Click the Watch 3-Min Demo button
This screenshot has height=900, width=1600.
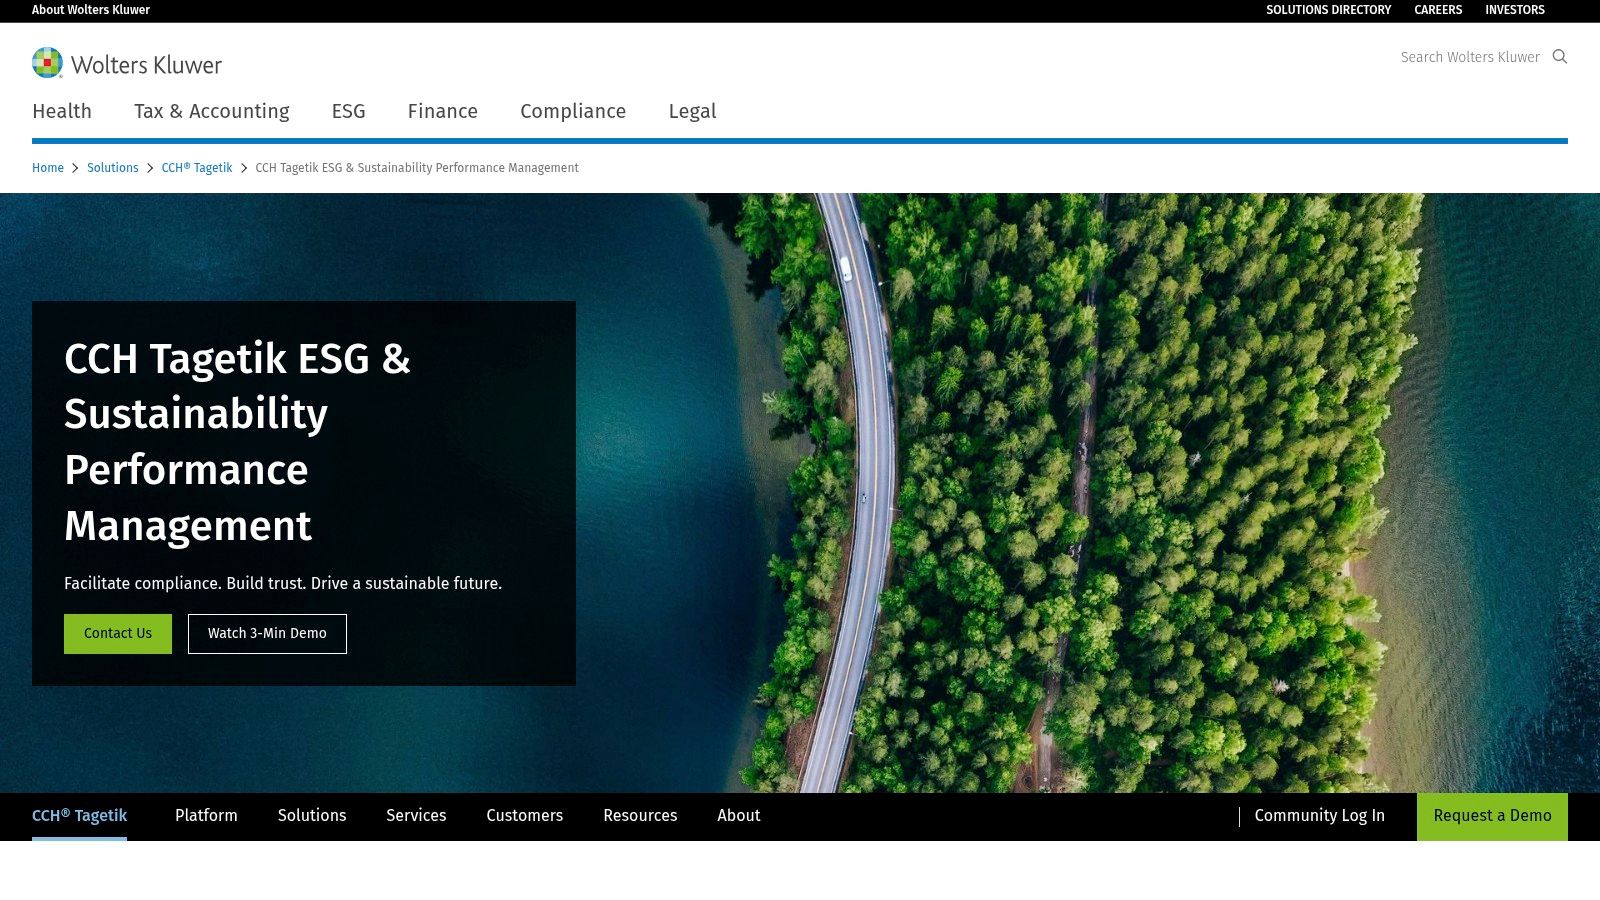pos(267,634)
